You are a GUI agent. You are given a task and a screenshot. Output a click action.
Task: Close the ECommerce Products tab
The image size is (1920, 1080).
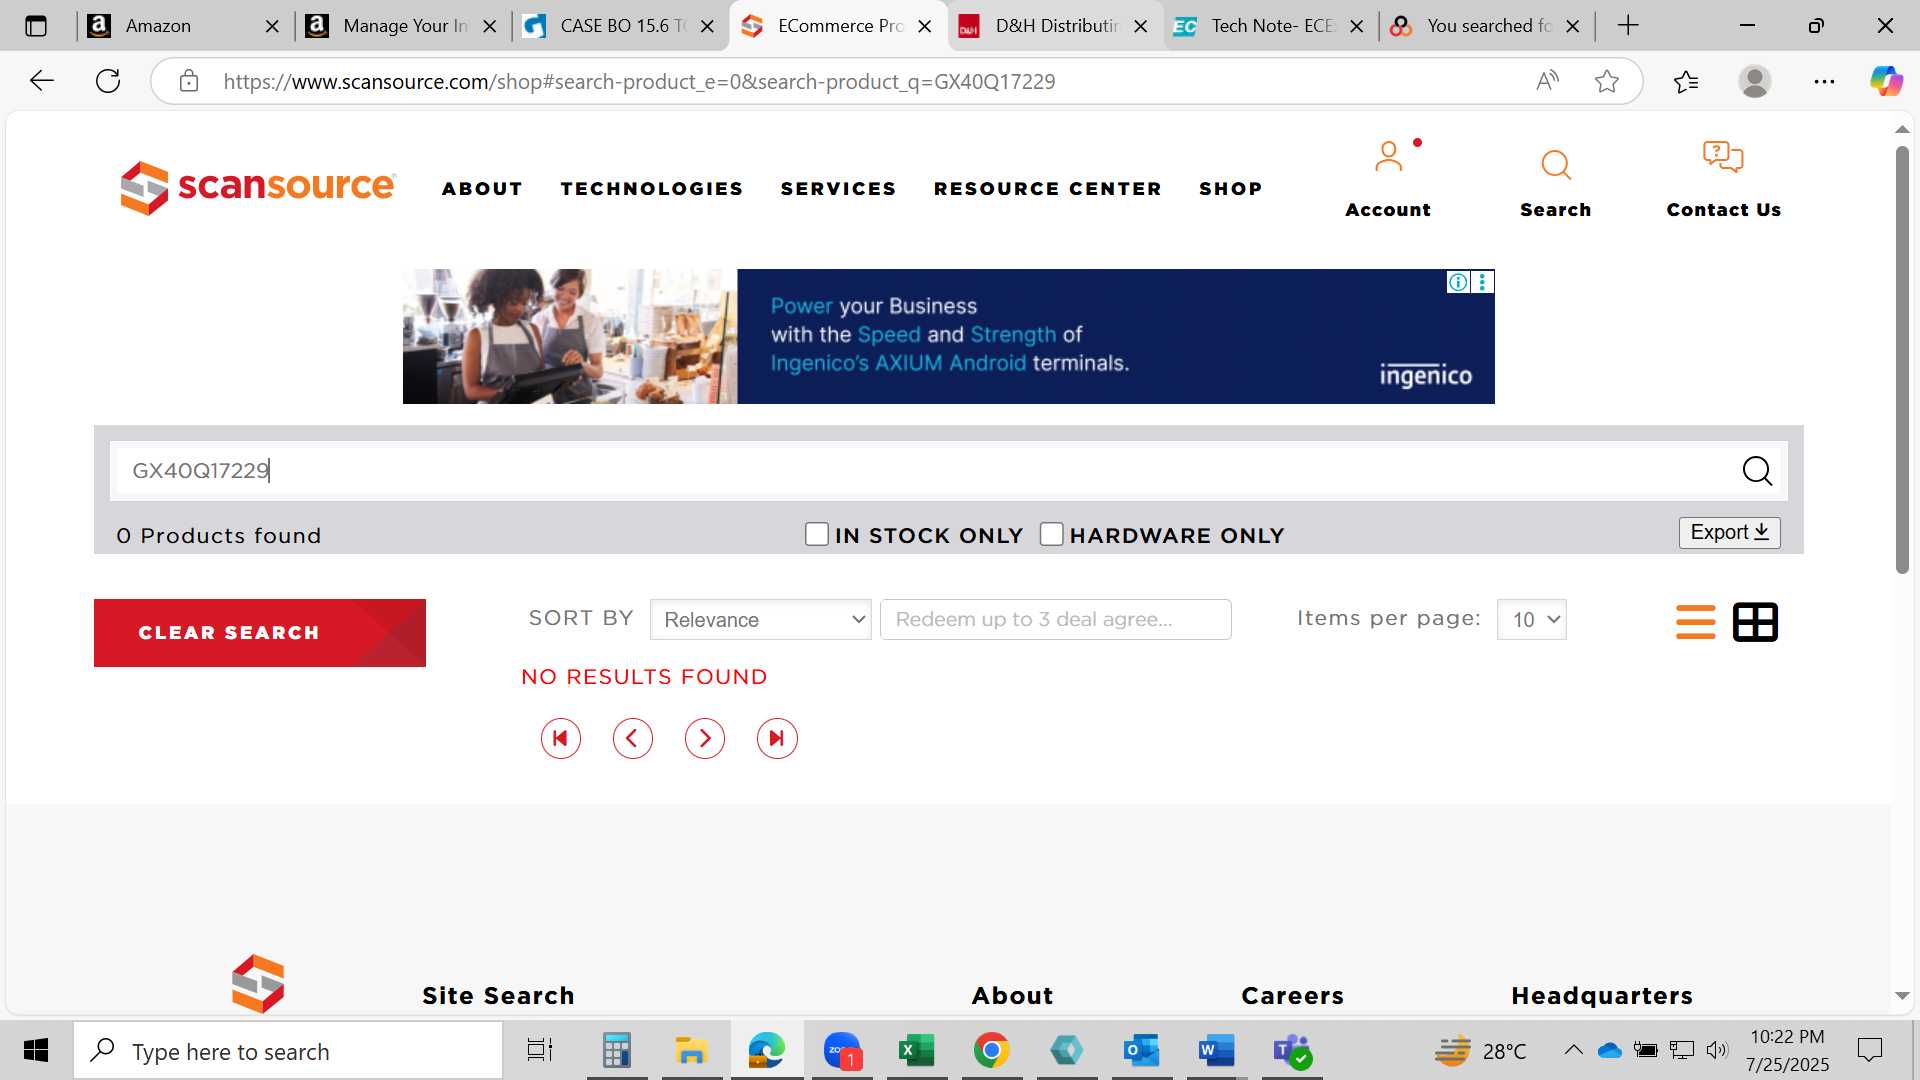pyautogui.click(x=925, y=27)
